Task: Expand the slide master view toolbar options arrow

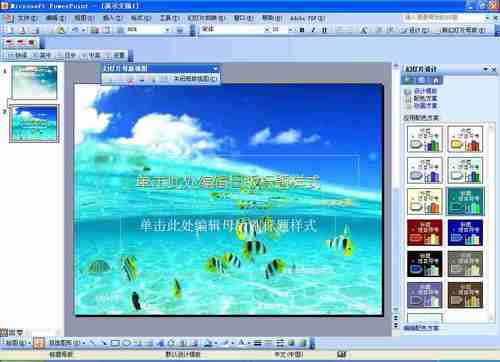Action: [215, 69]
